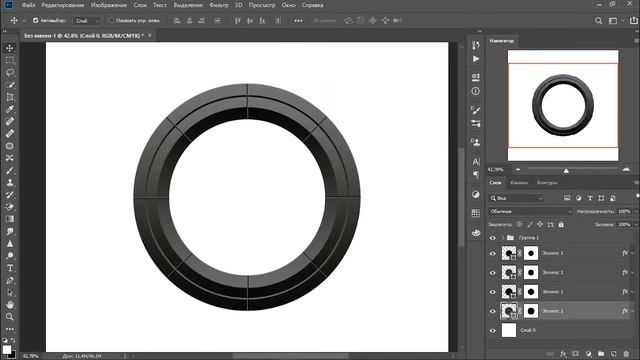Open the Справка menu

pyautogui.click(x=313, y=5)
